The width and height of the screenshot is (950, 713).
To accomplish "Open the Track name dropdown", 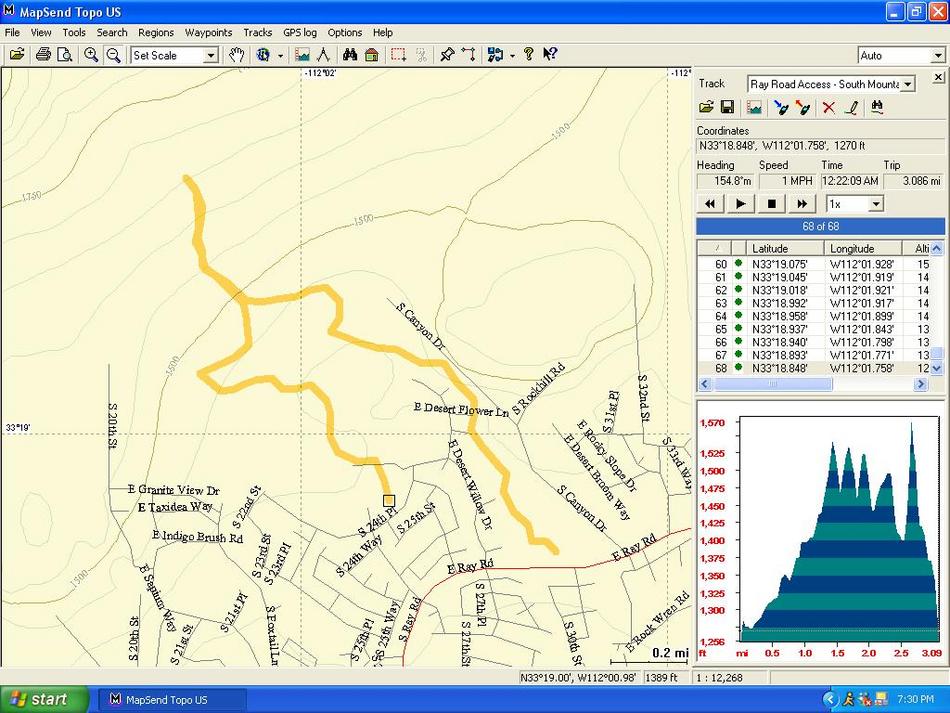I will 908,84.
